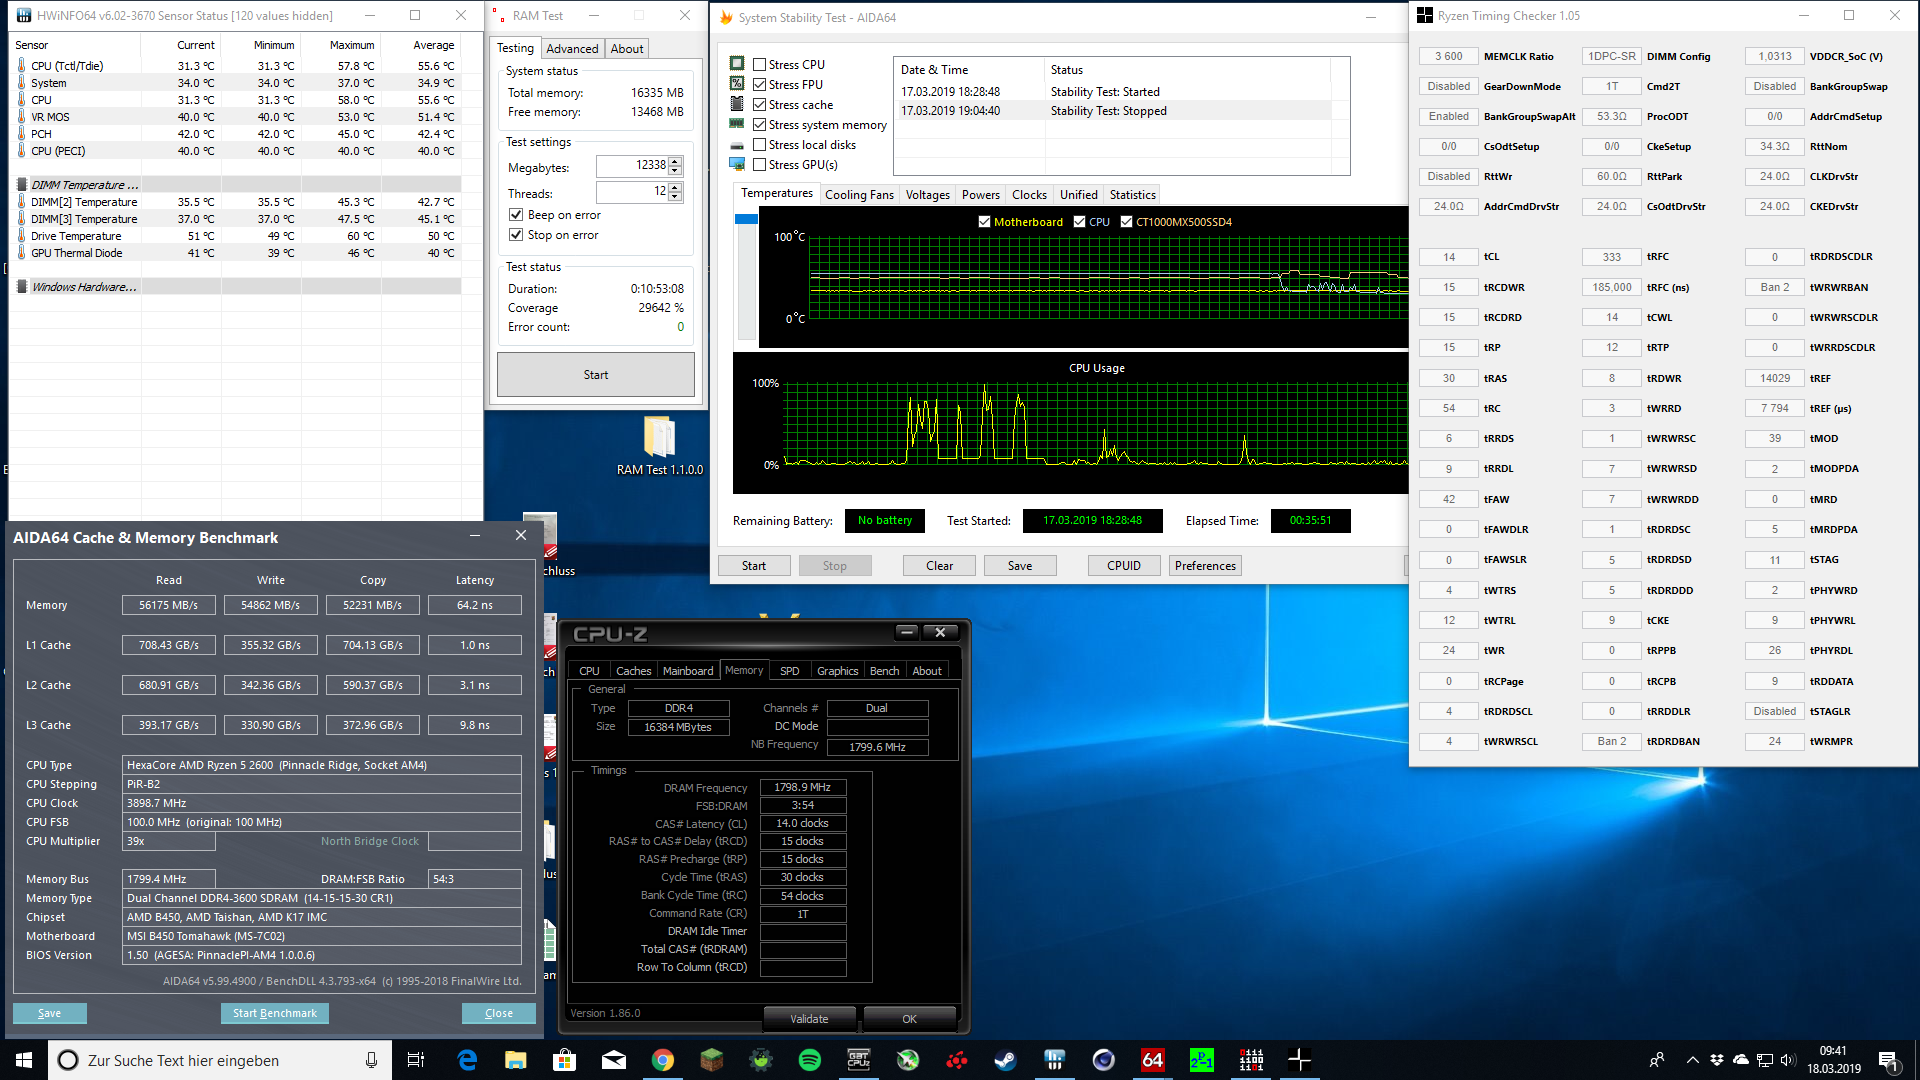Click the Steam taskbar icon

click(1005, 1060)
